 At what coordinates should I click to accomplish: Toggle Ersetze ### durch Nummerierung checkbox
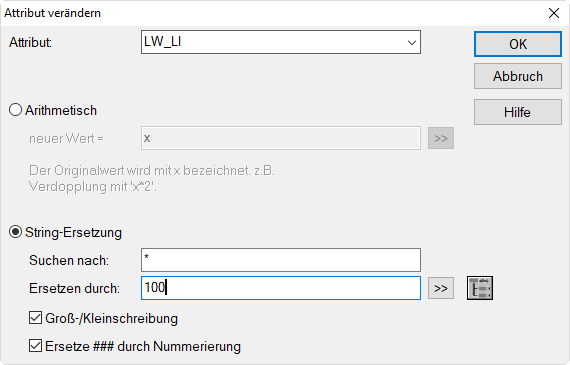pyautogui.click(x=35, y=346)
